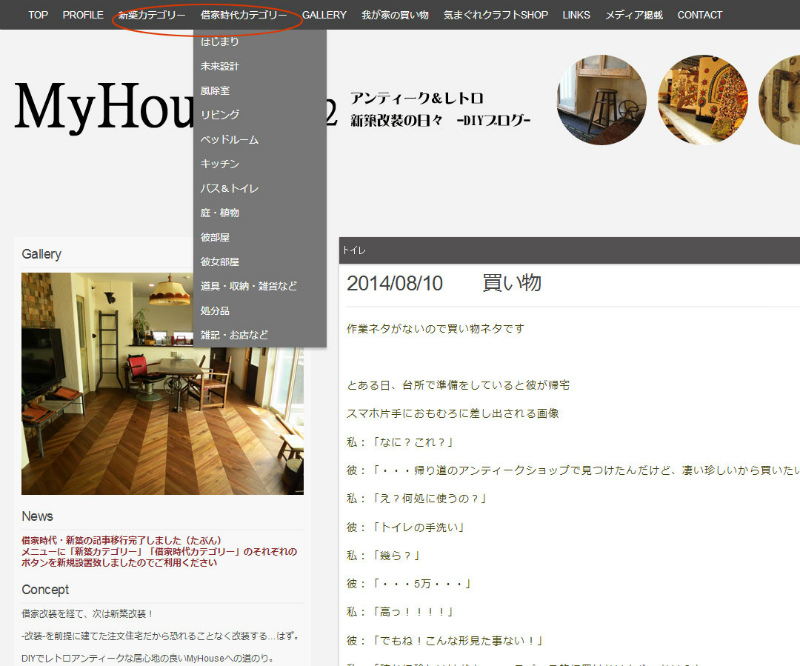800x666 pixels.
Task: Open the CONTACT page
Action: [700, 15]
